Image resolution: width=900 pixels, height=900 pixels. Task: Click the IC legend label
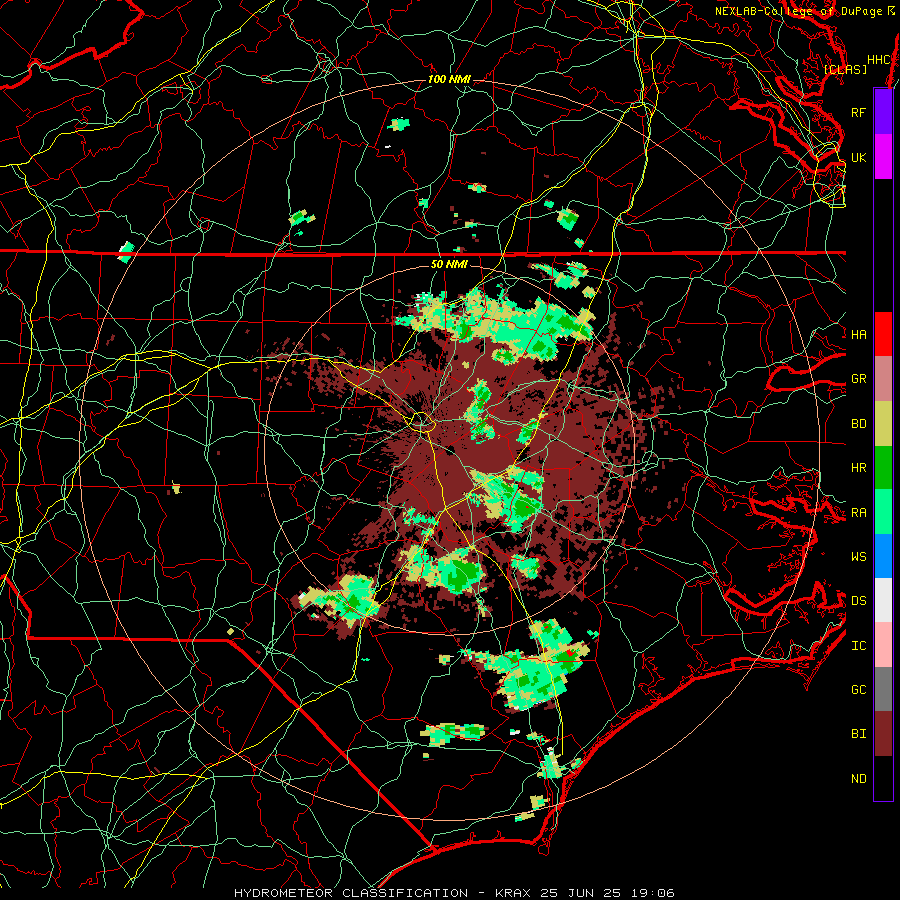click(858, 646)
